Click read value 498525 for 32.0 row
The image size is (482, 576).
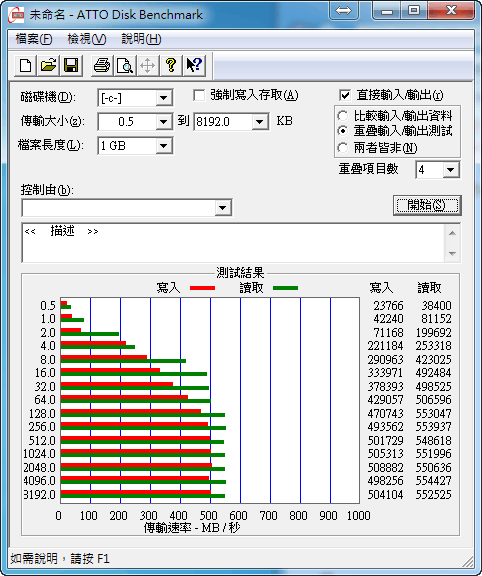coord(434,387)
